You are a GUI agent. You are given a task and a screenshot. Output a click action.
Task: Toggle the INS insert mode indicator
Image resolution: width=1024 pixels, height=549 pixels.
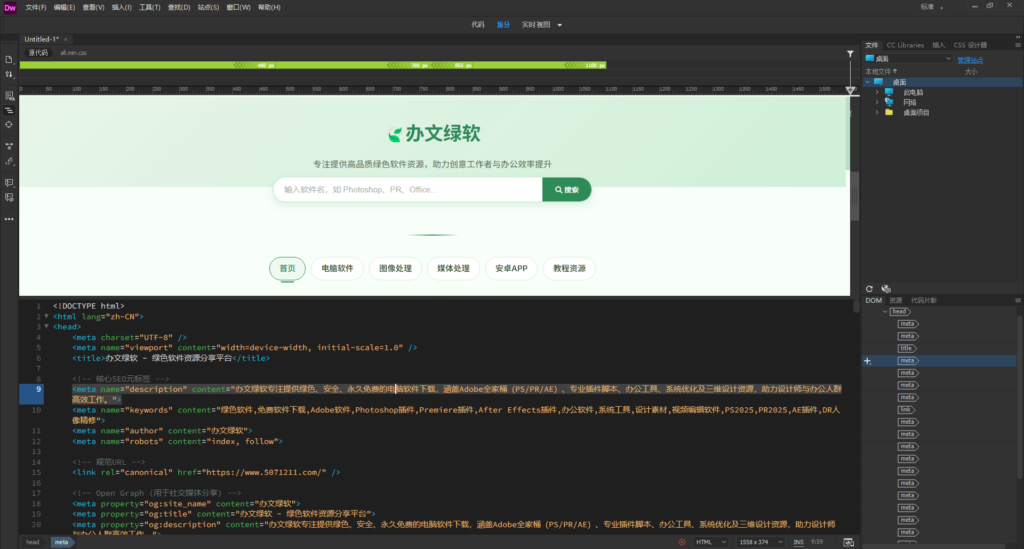click(x=798, y=542)
